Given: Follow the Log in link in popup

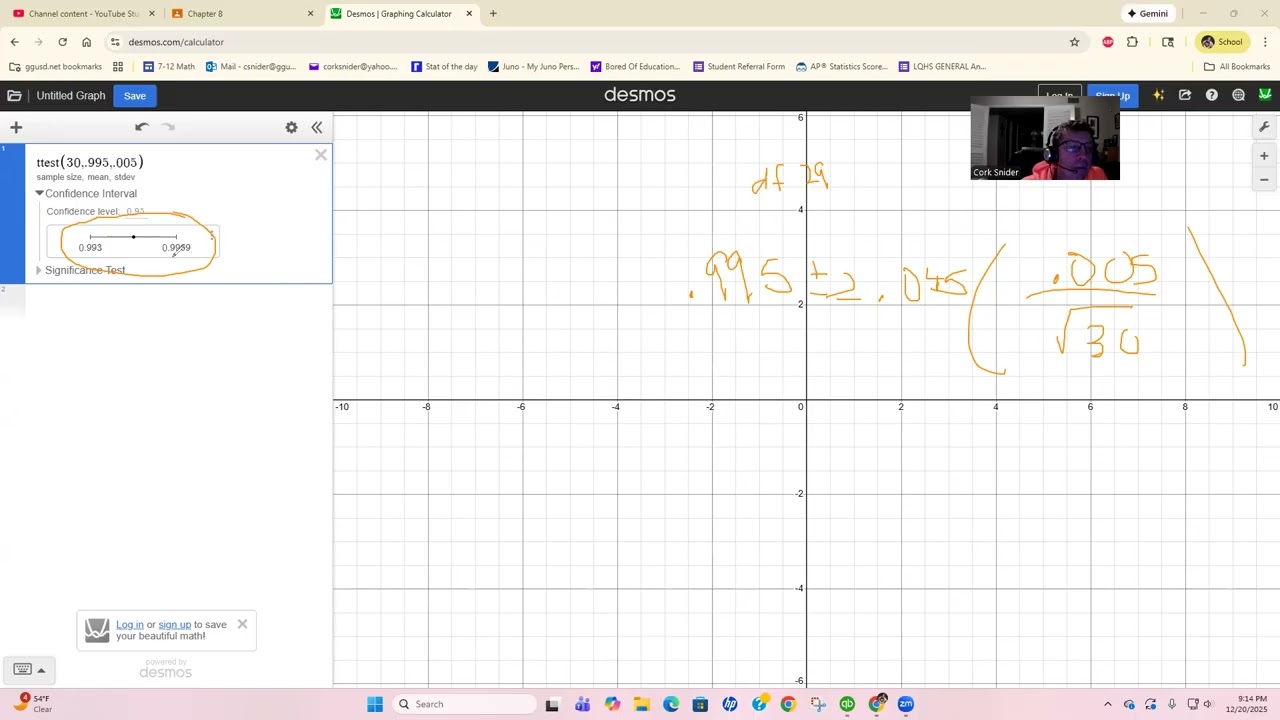Looking at the screenshot, I should click(129, 624).
